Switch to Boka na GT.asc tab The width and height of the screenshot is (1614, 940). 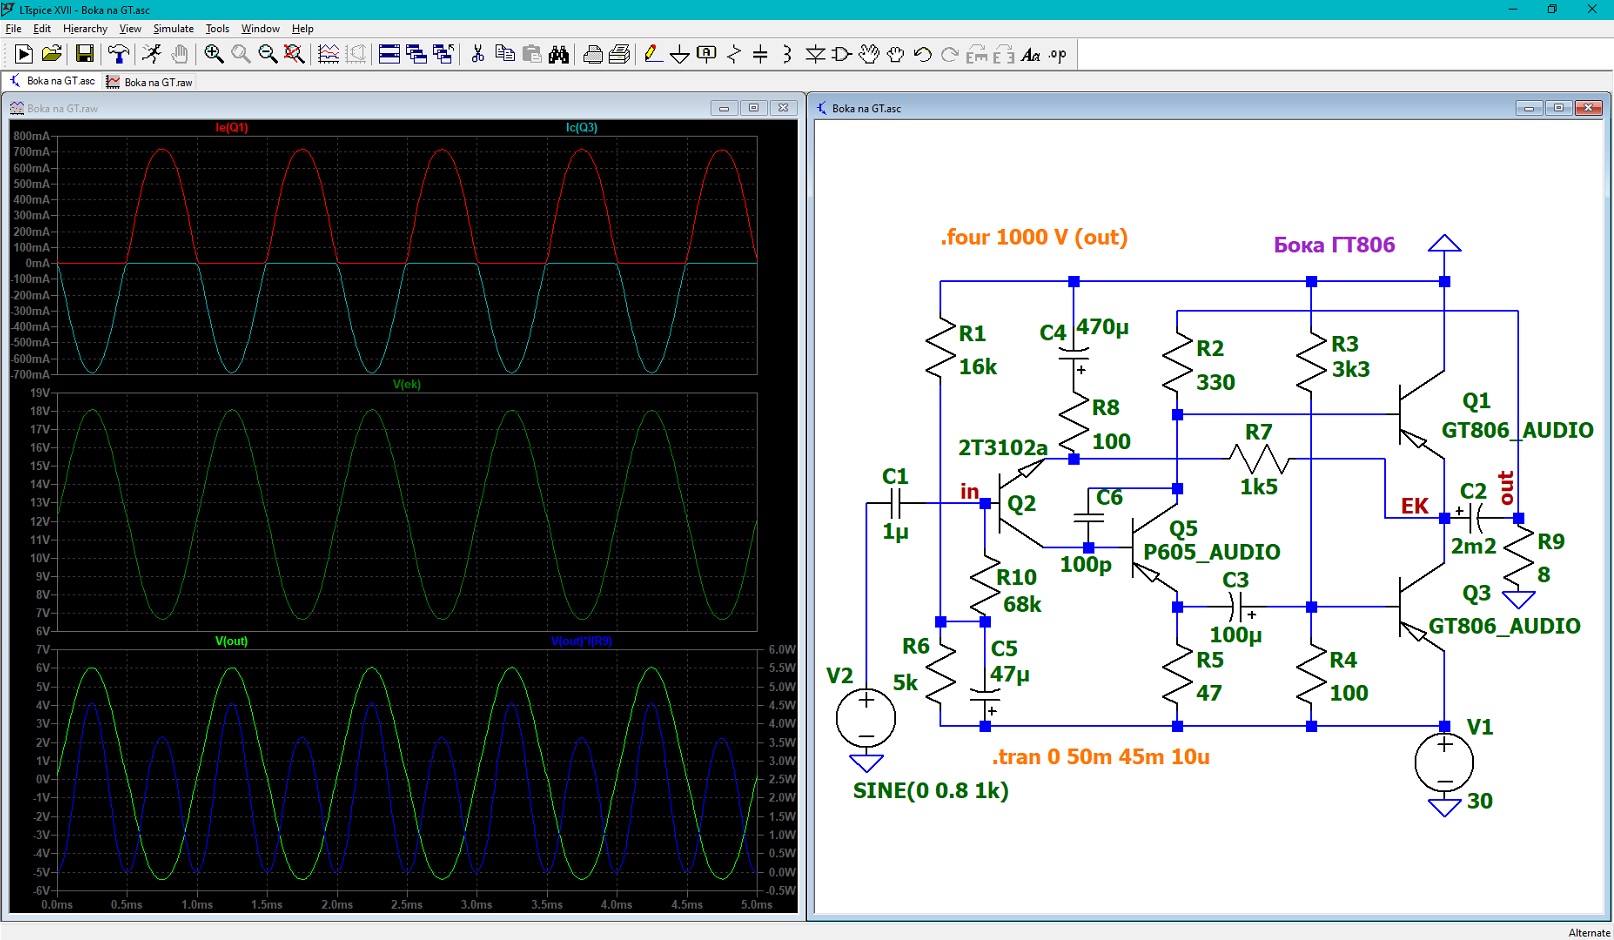(52, 81)
